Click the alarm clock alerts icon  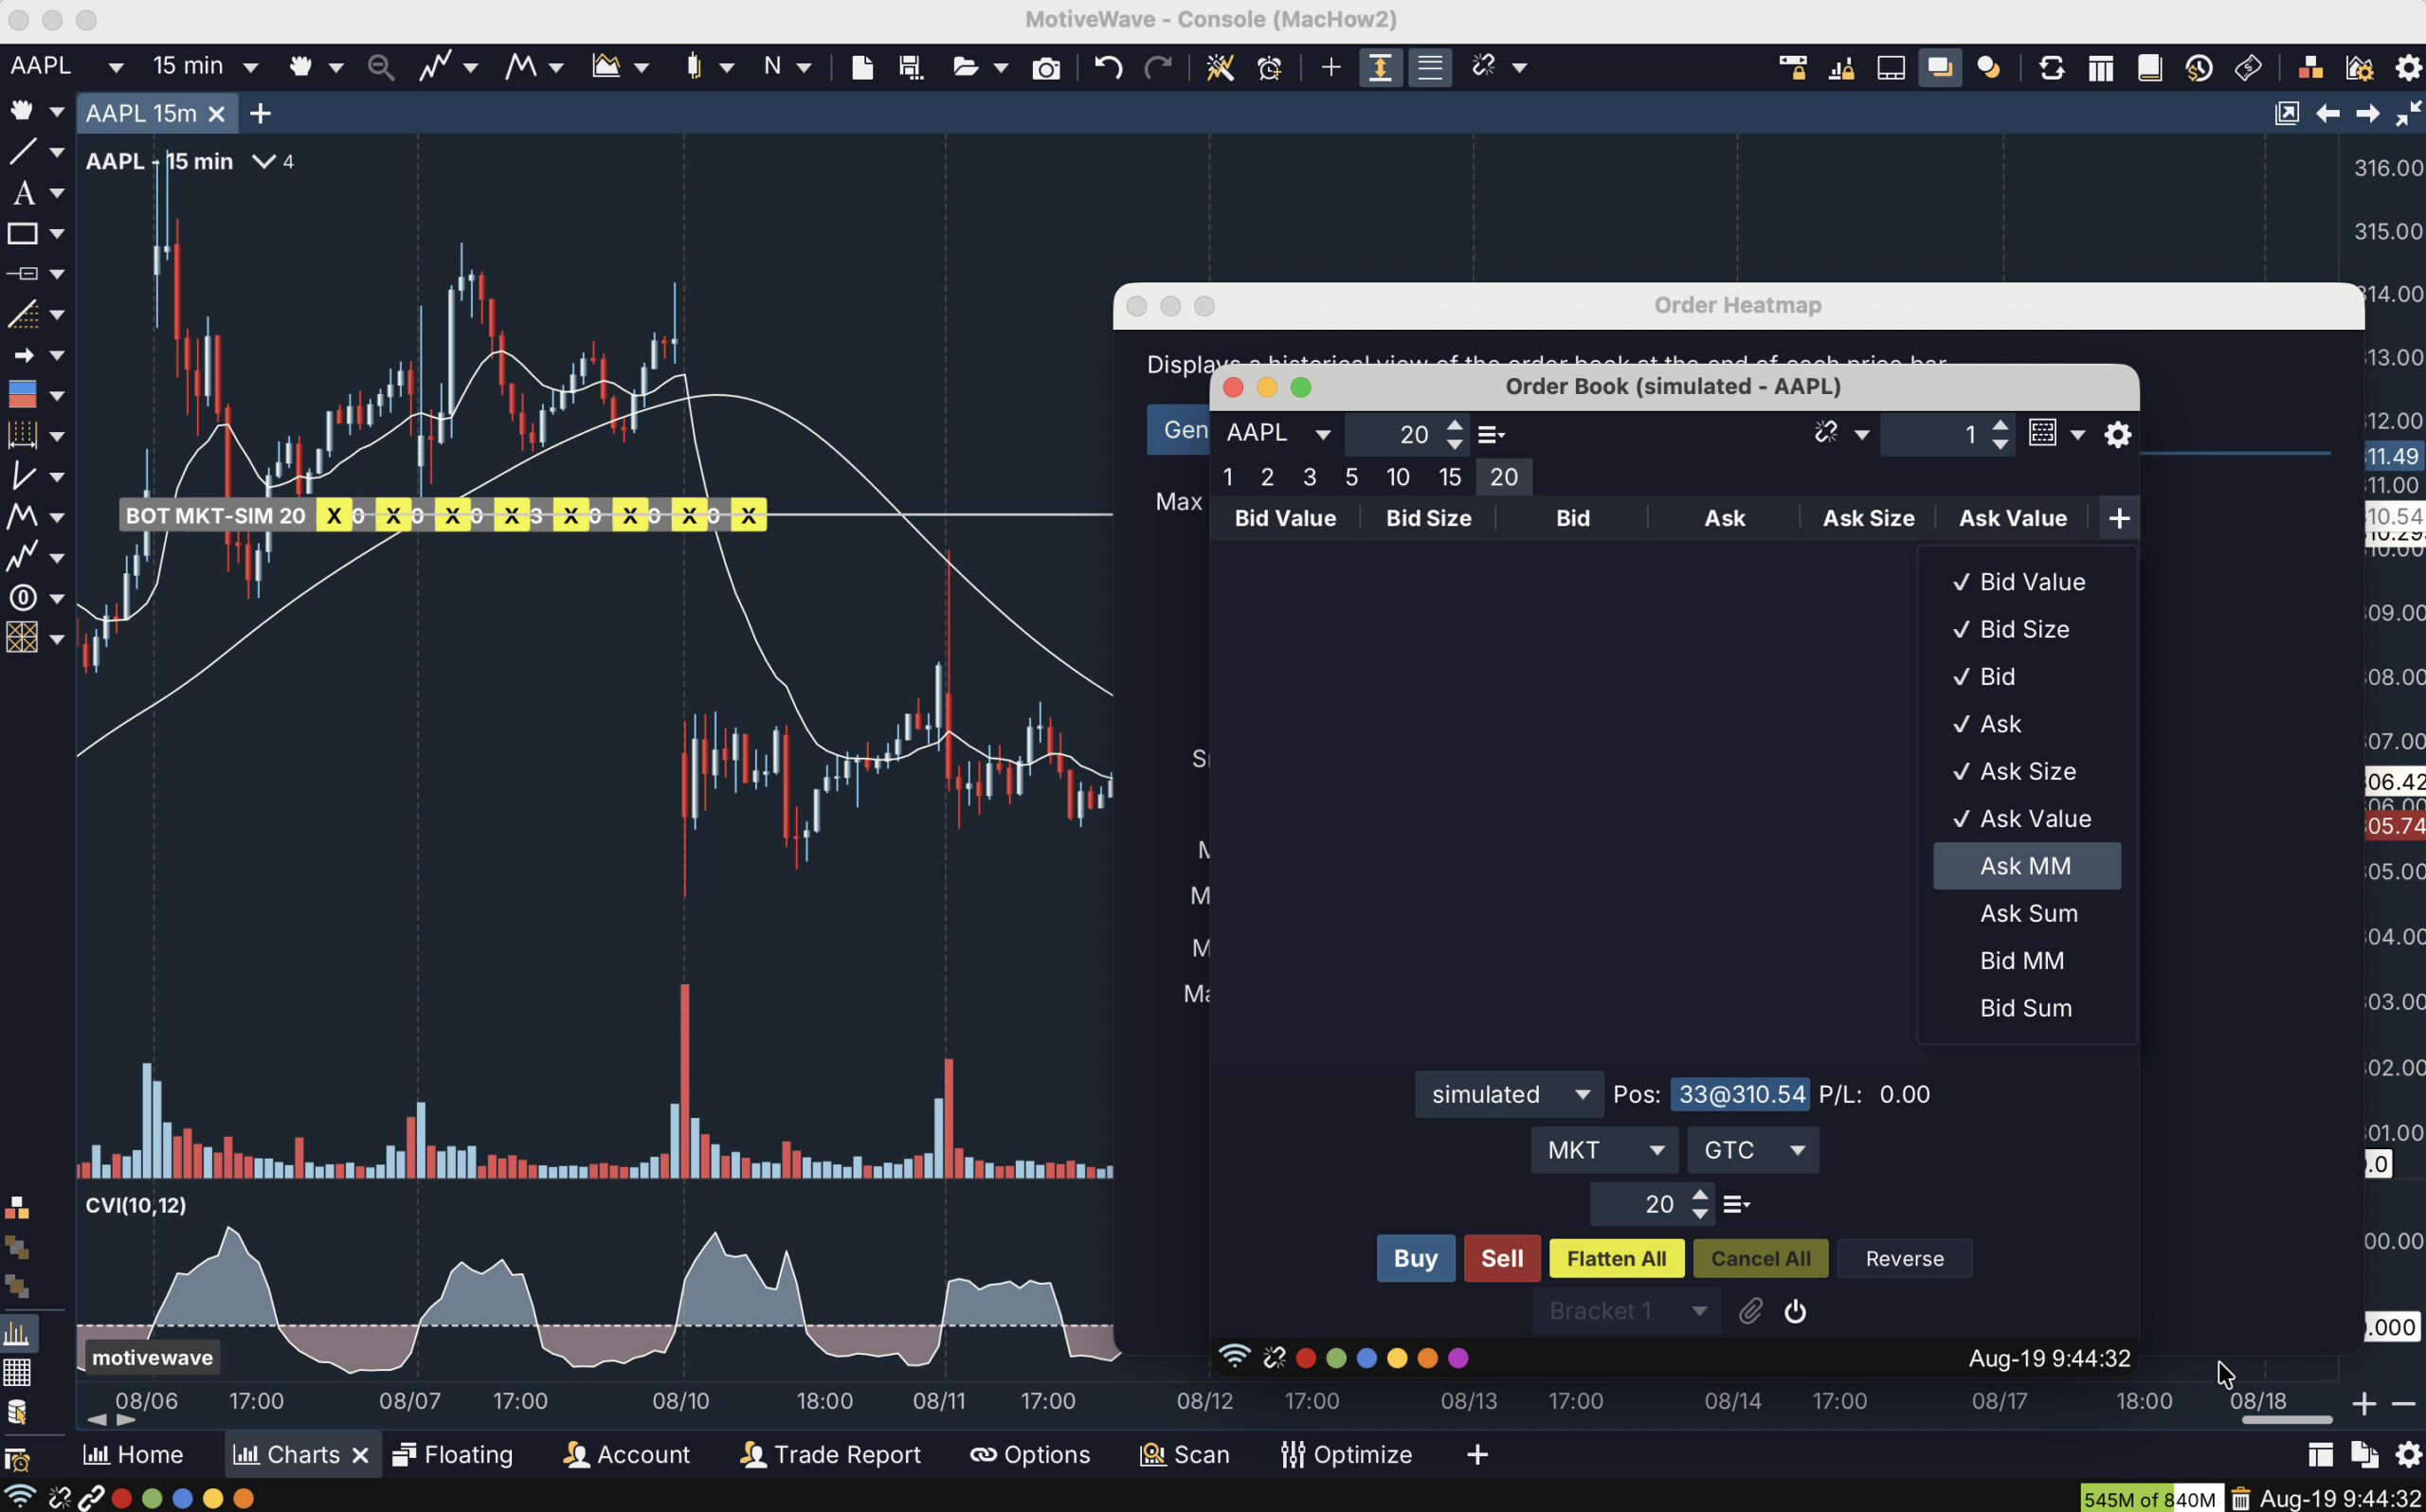click(x=1269, y=67)
